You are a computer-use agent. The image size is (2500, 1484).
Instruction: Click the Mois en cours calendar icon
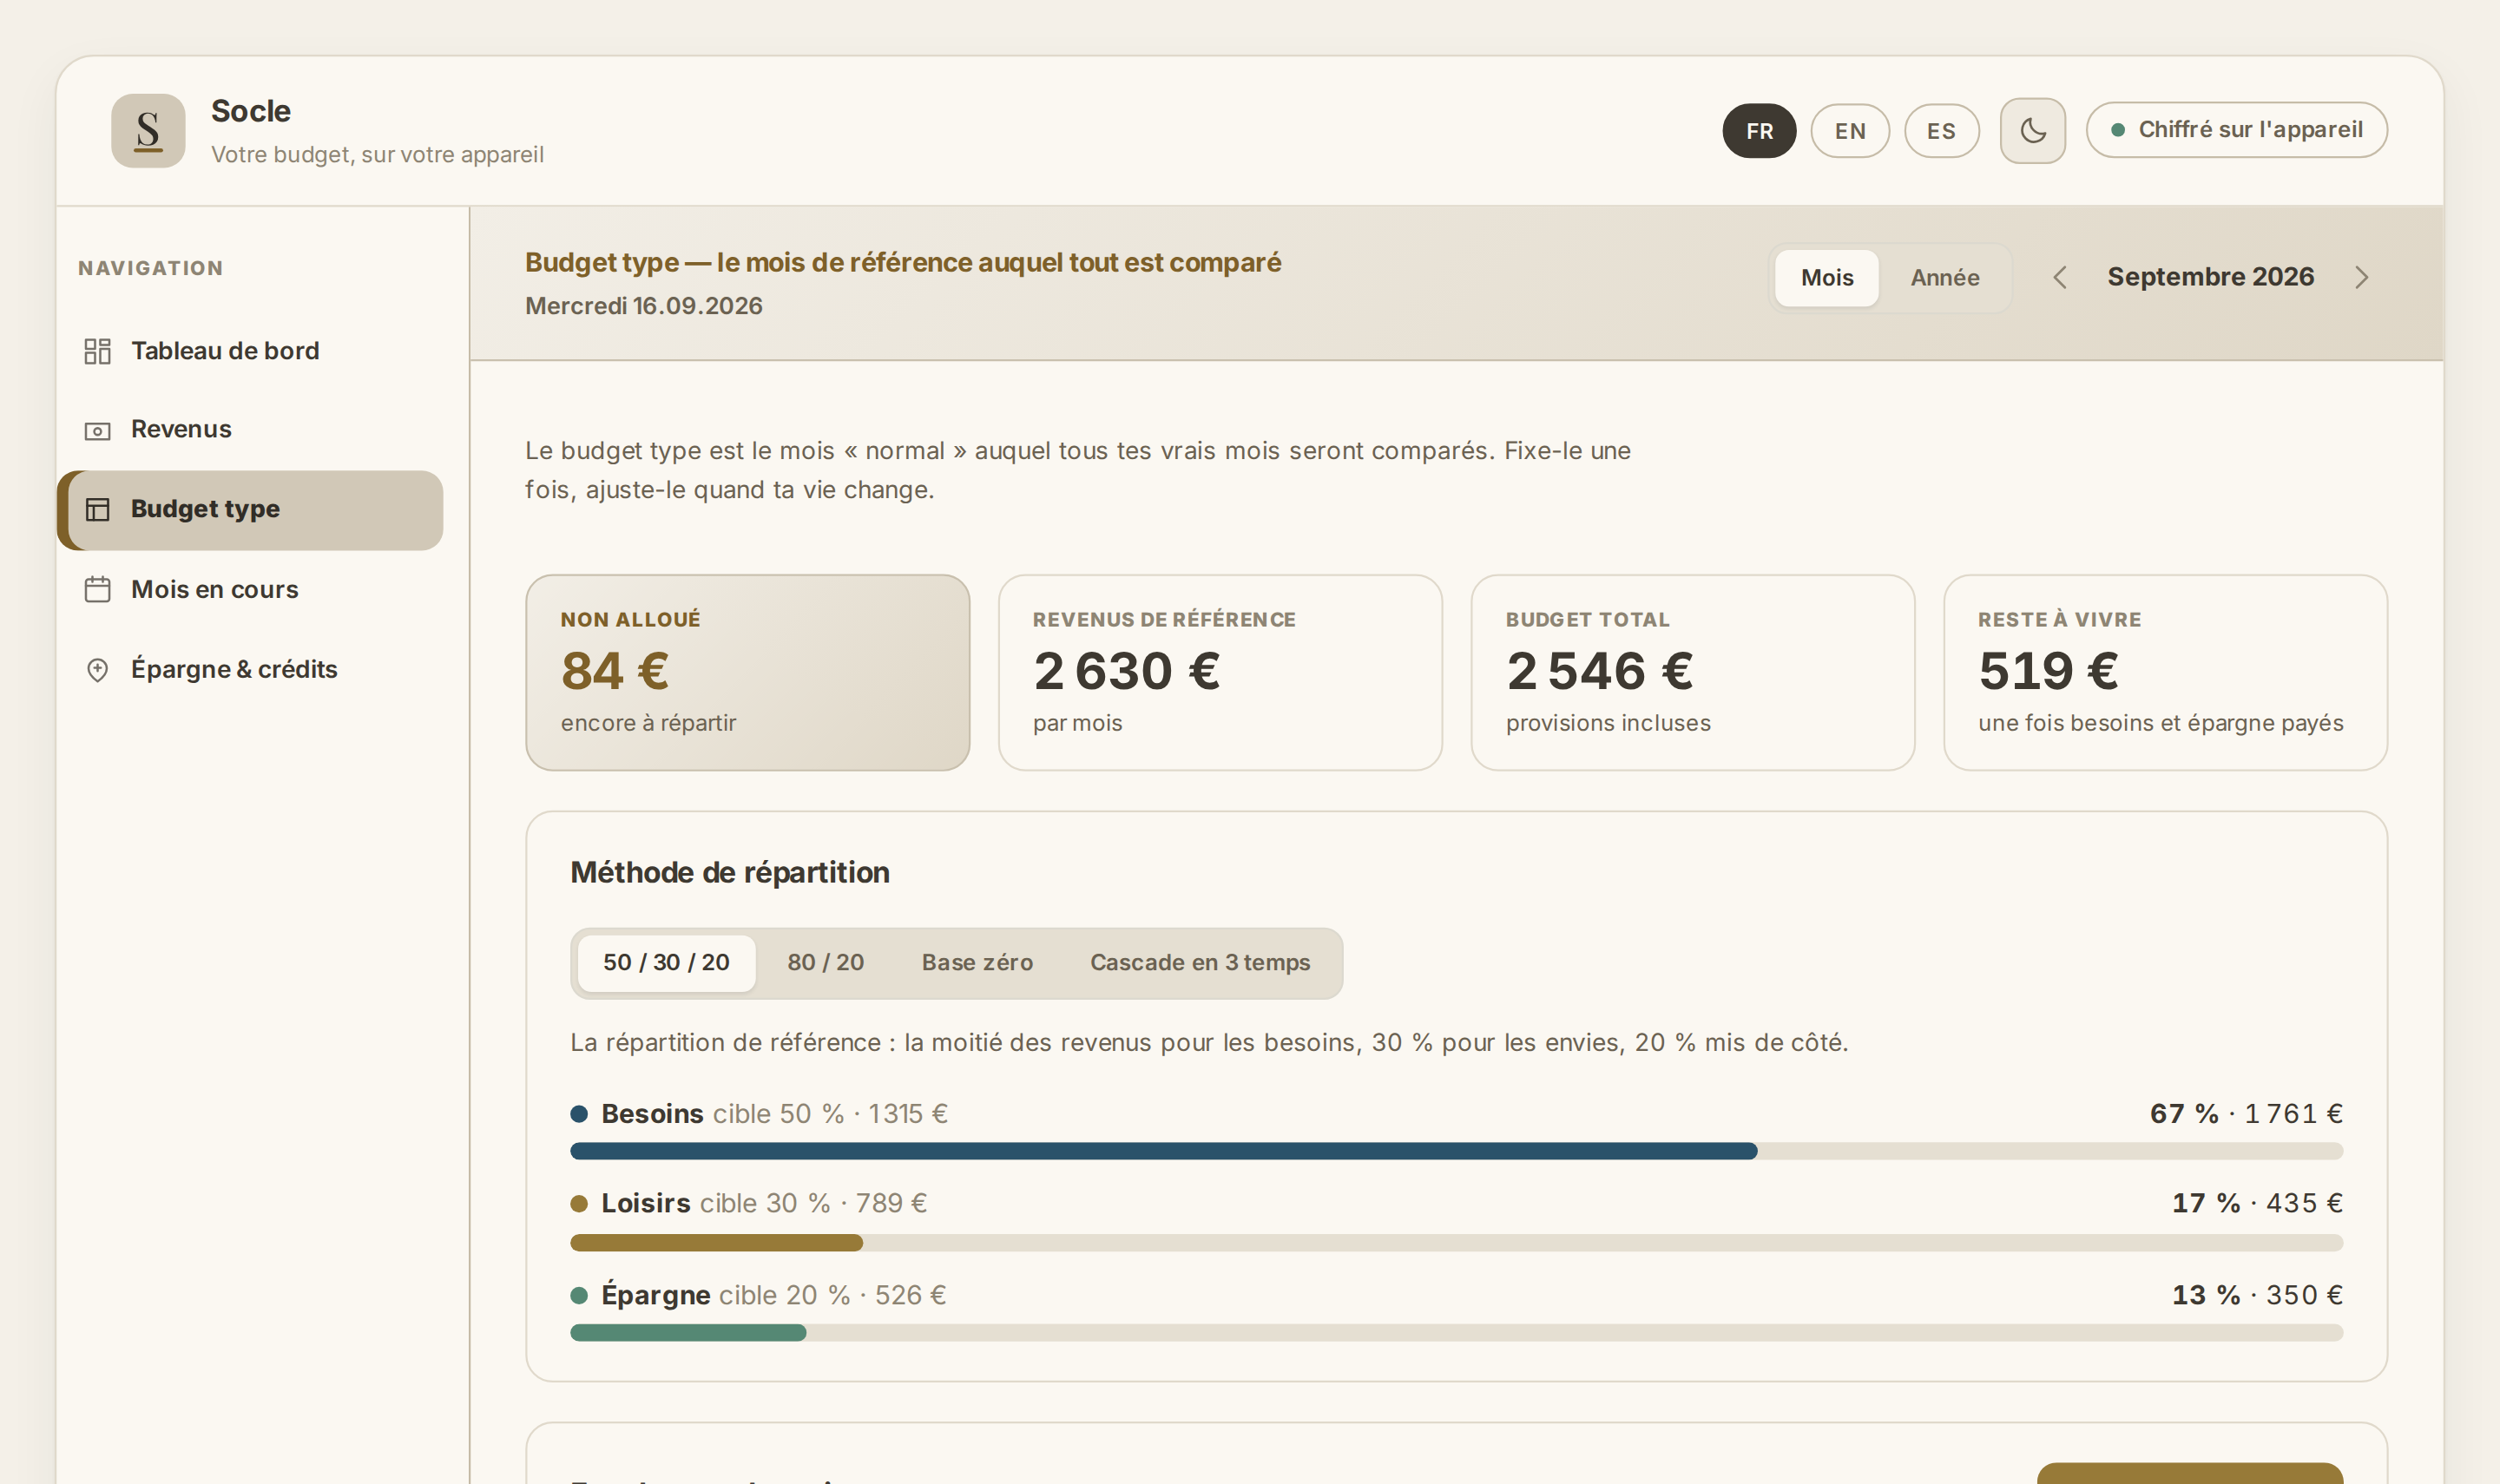coord(97,589)
